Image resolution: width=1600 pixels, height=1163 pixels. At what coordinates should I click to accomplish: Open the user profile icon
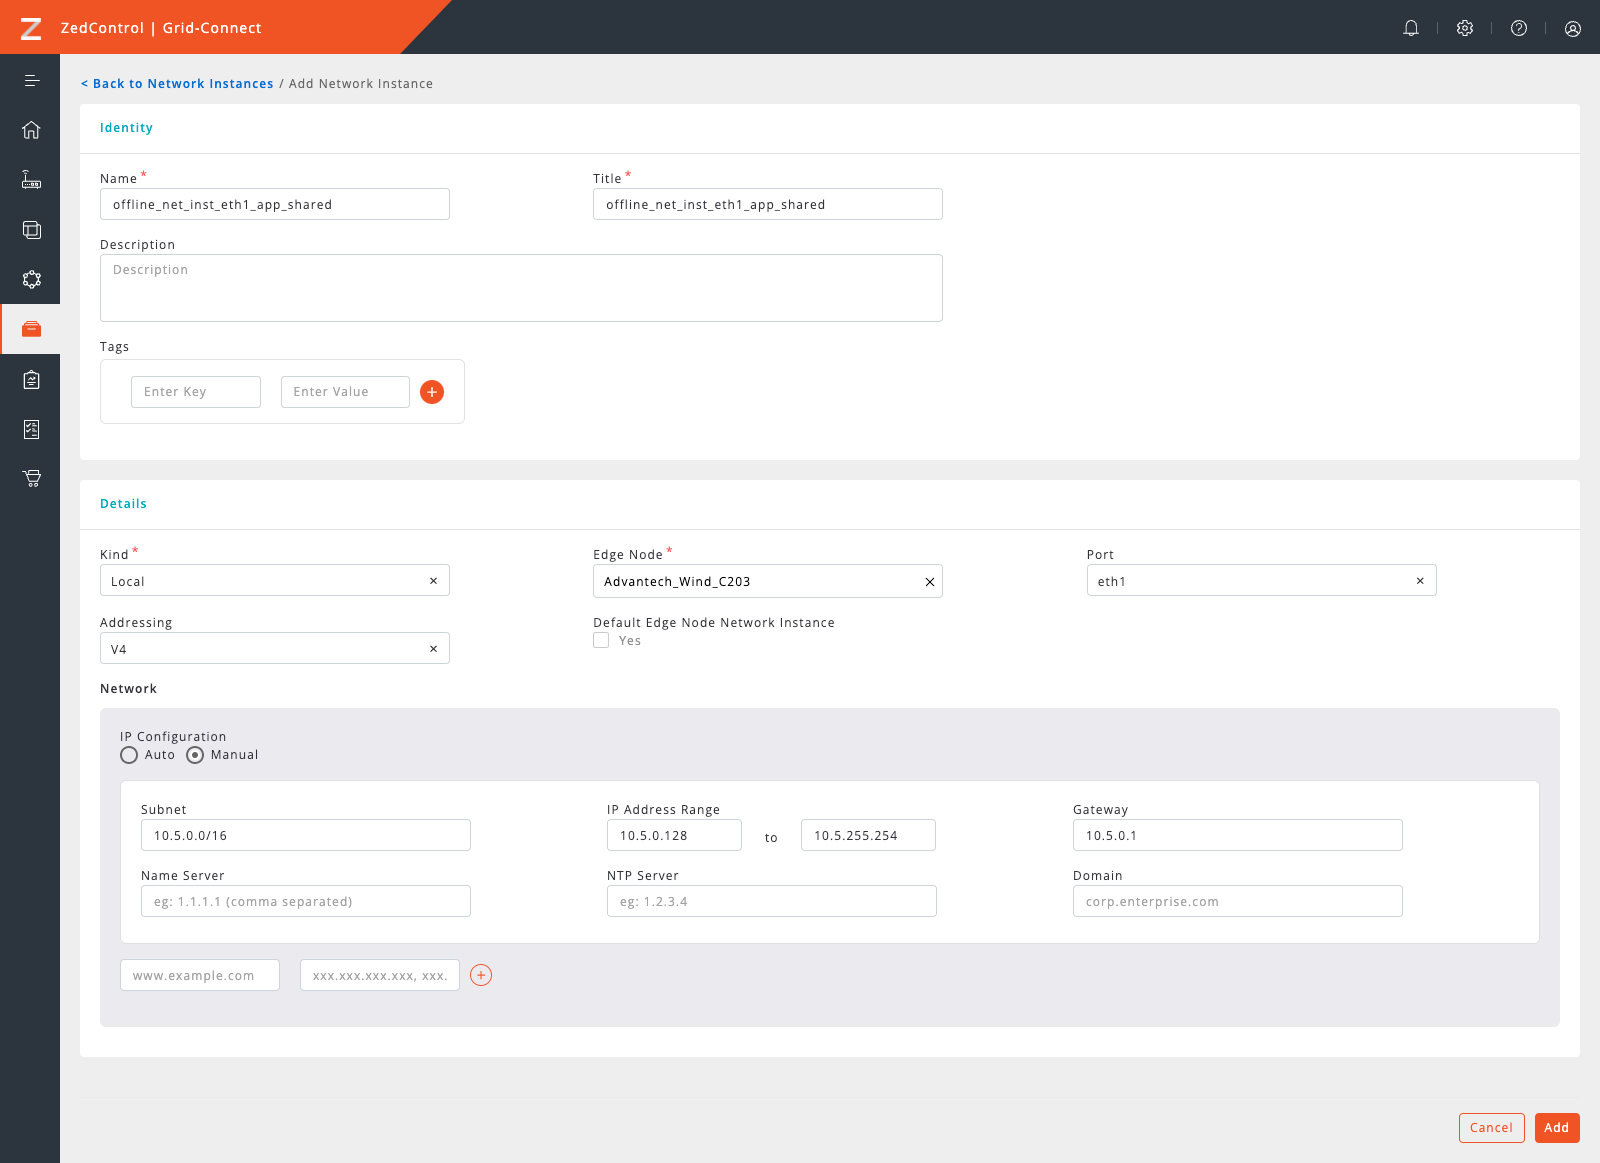coord(1573,28)
